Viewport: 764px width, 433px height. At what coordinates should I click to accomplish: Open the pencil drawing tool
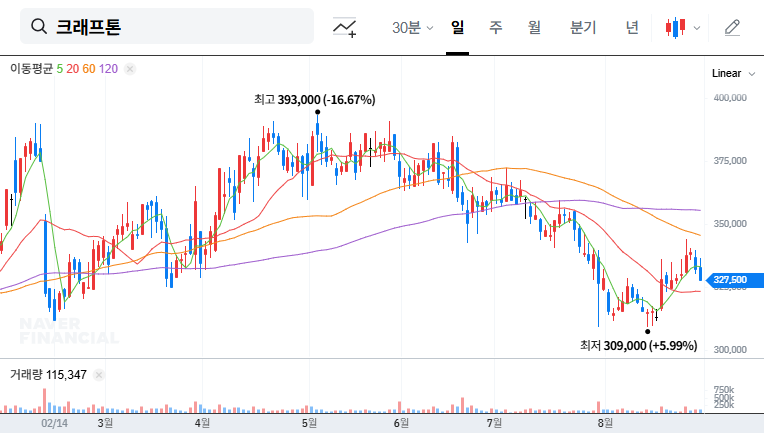pos(732,27)
